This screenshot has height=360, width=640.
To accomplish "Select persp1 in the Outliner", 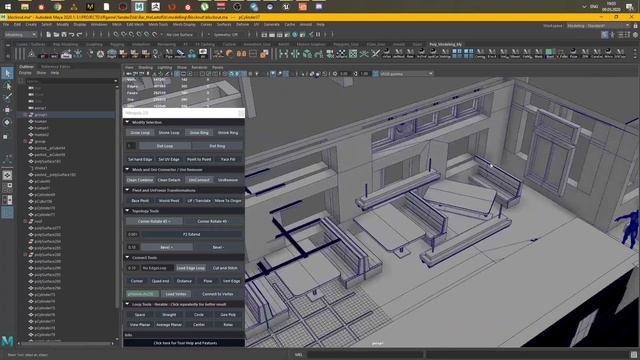I will tap(40, 108).
